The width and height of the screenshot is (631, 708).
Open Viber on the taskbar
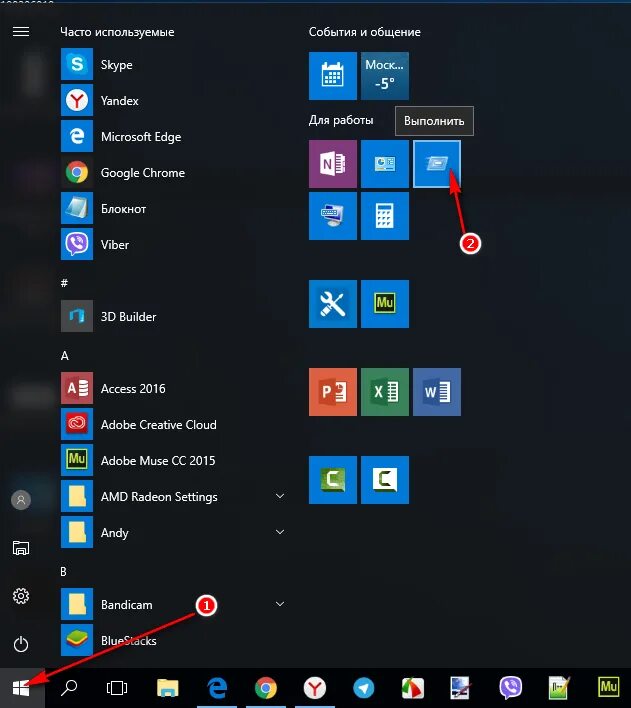(511, 688)
